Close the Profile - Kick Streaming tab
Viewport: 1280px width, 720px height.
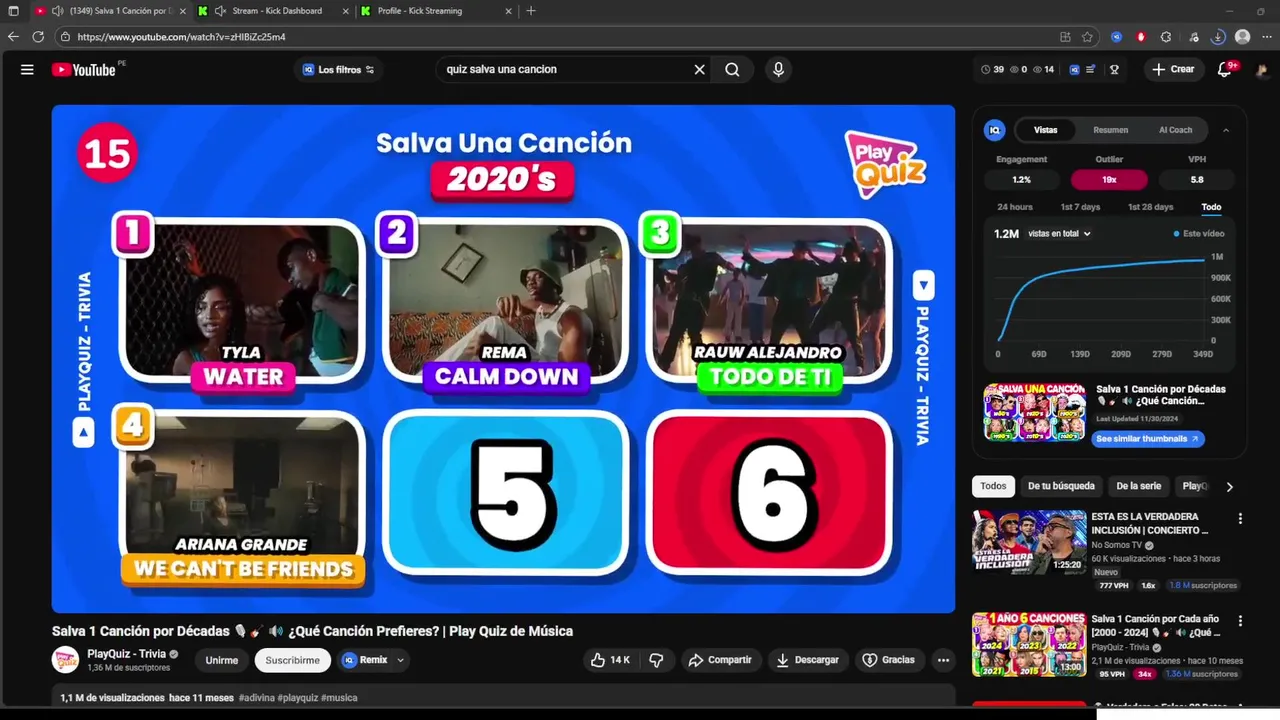click(508, 11)
